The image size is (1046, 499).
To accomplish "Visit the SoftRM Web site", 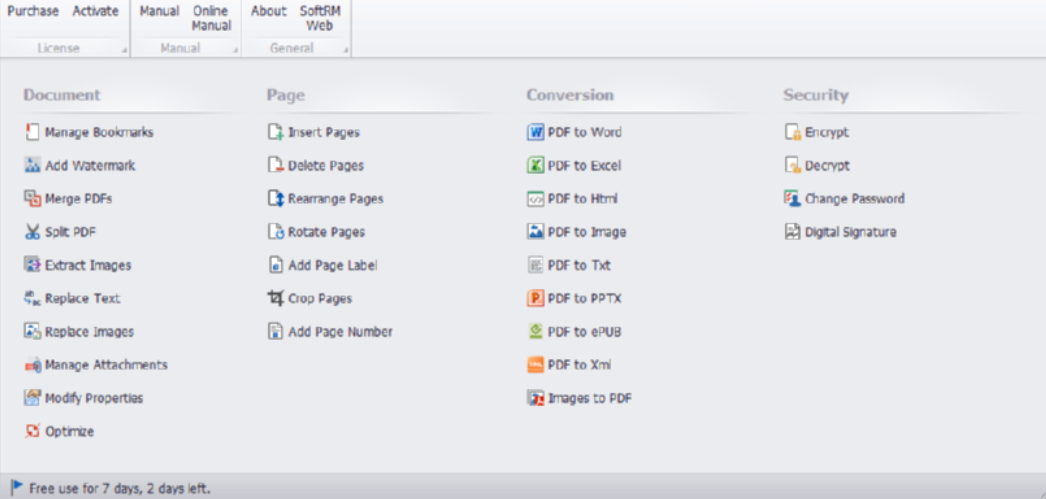I will 320,19.
